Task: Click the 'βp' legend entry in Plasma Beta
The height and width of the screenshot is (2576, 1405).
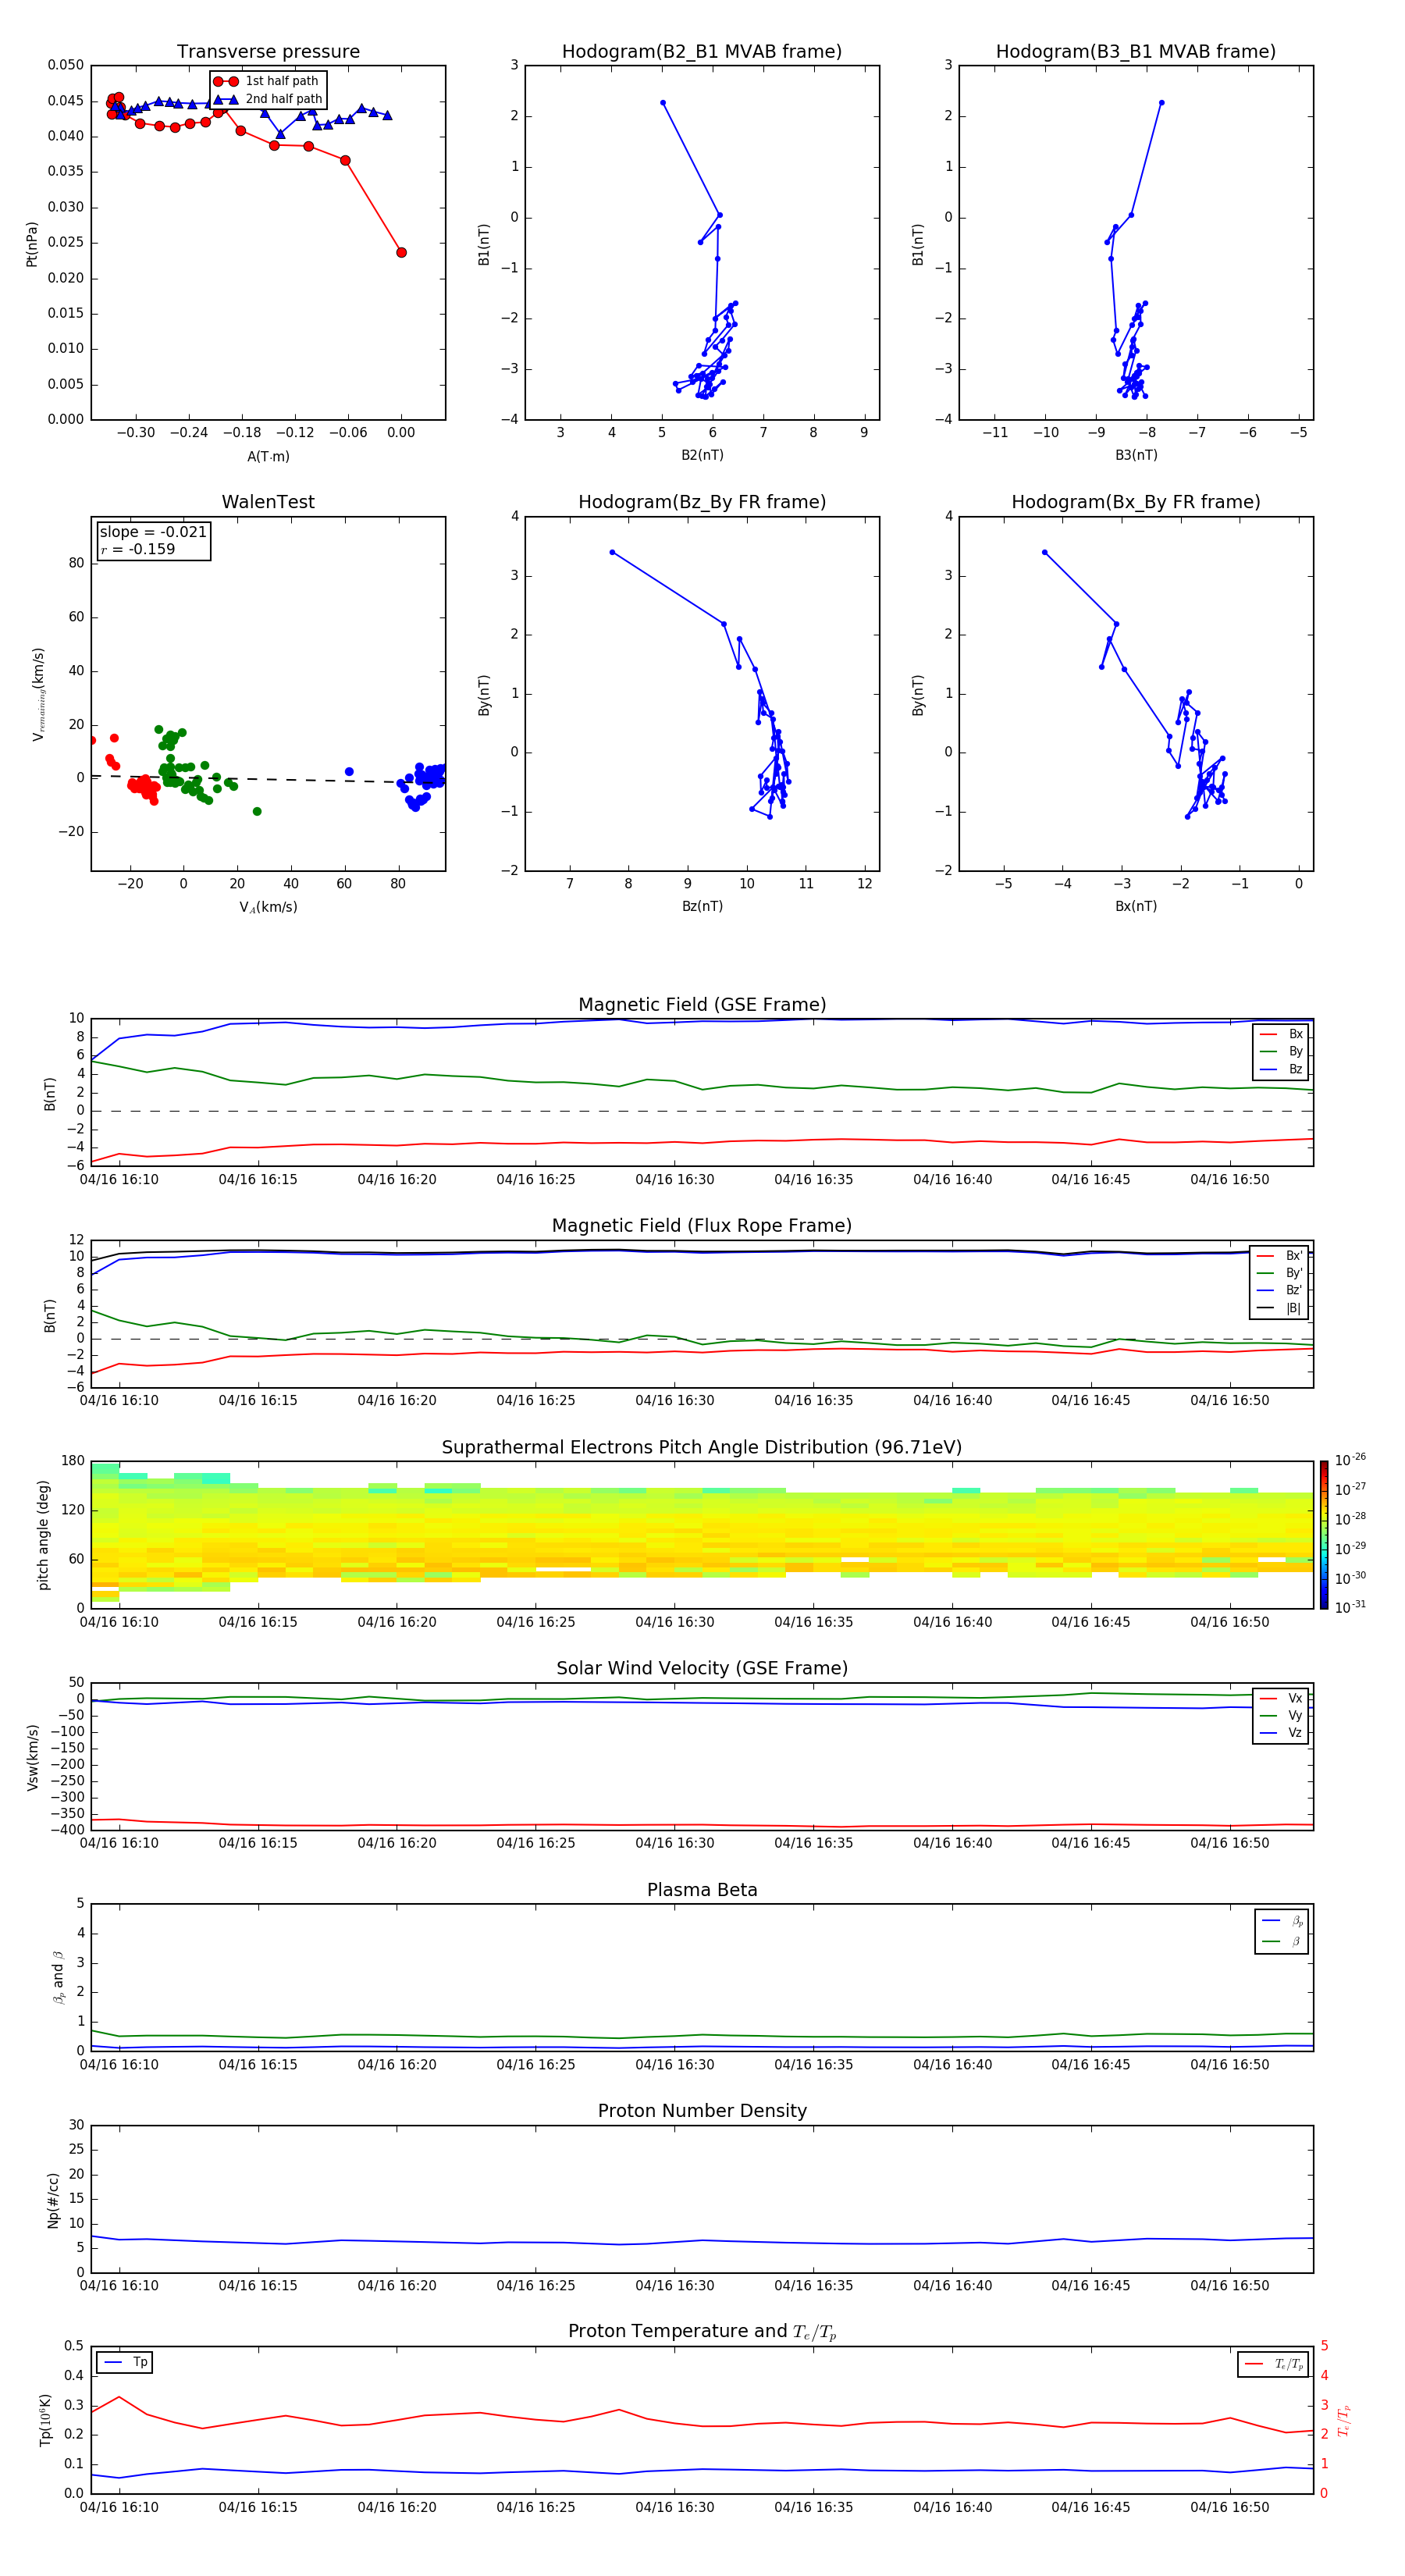Action: (x=1283, y=1921)
